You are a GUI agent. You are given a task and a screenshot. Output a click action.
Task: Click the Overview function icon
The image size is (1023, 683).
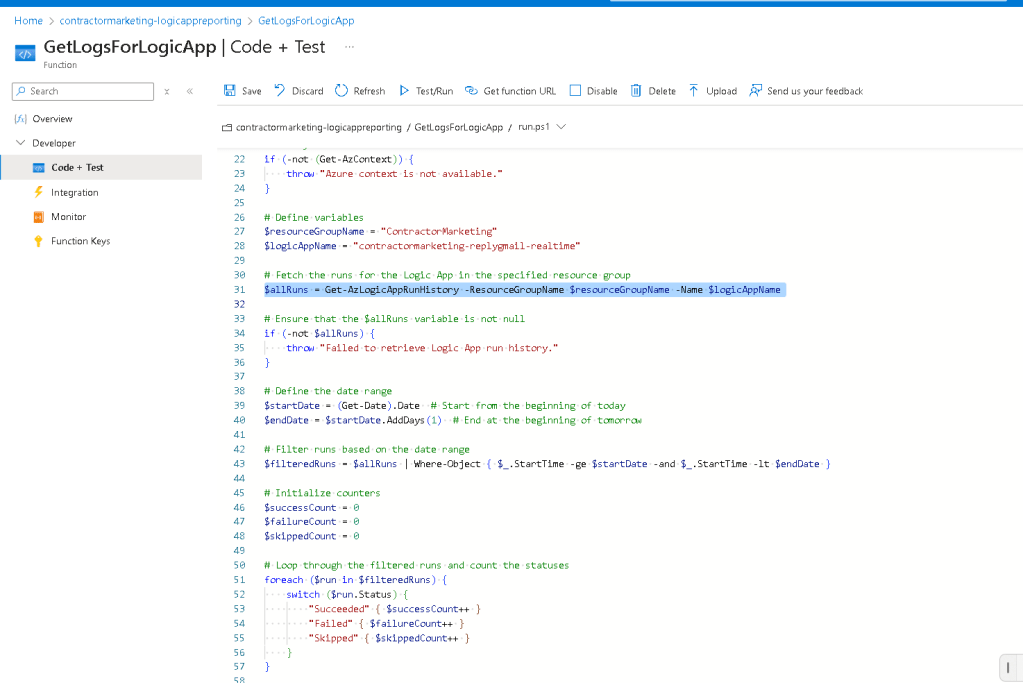[x=20, y=119]
